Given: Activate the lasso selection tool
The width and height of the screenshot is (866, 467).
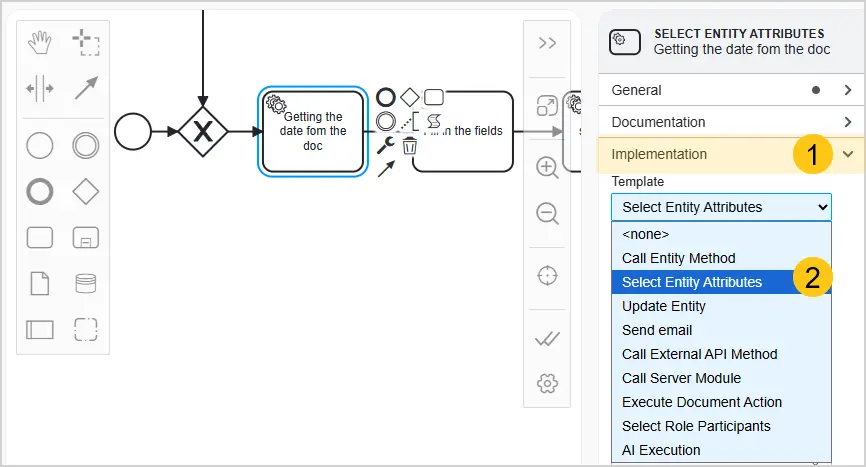Looking at the screenshot, I should pyautogui.click(x=86, y=43).
